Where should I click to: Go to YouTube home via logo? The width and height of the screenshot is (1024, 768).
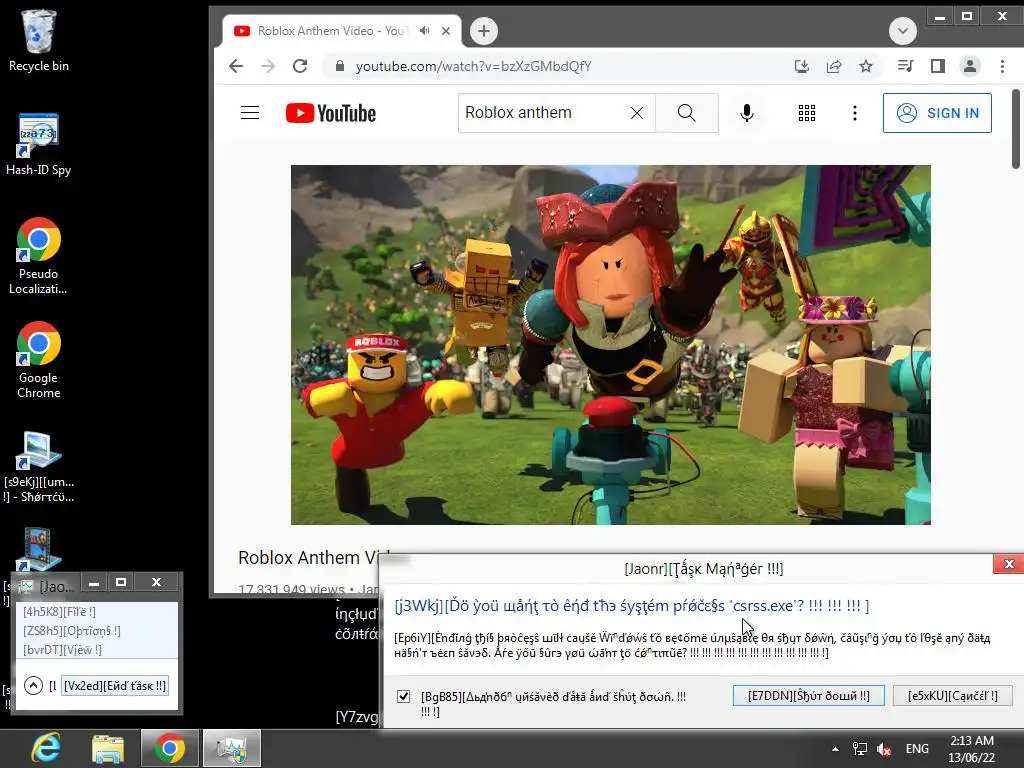(x=331, y=113)
